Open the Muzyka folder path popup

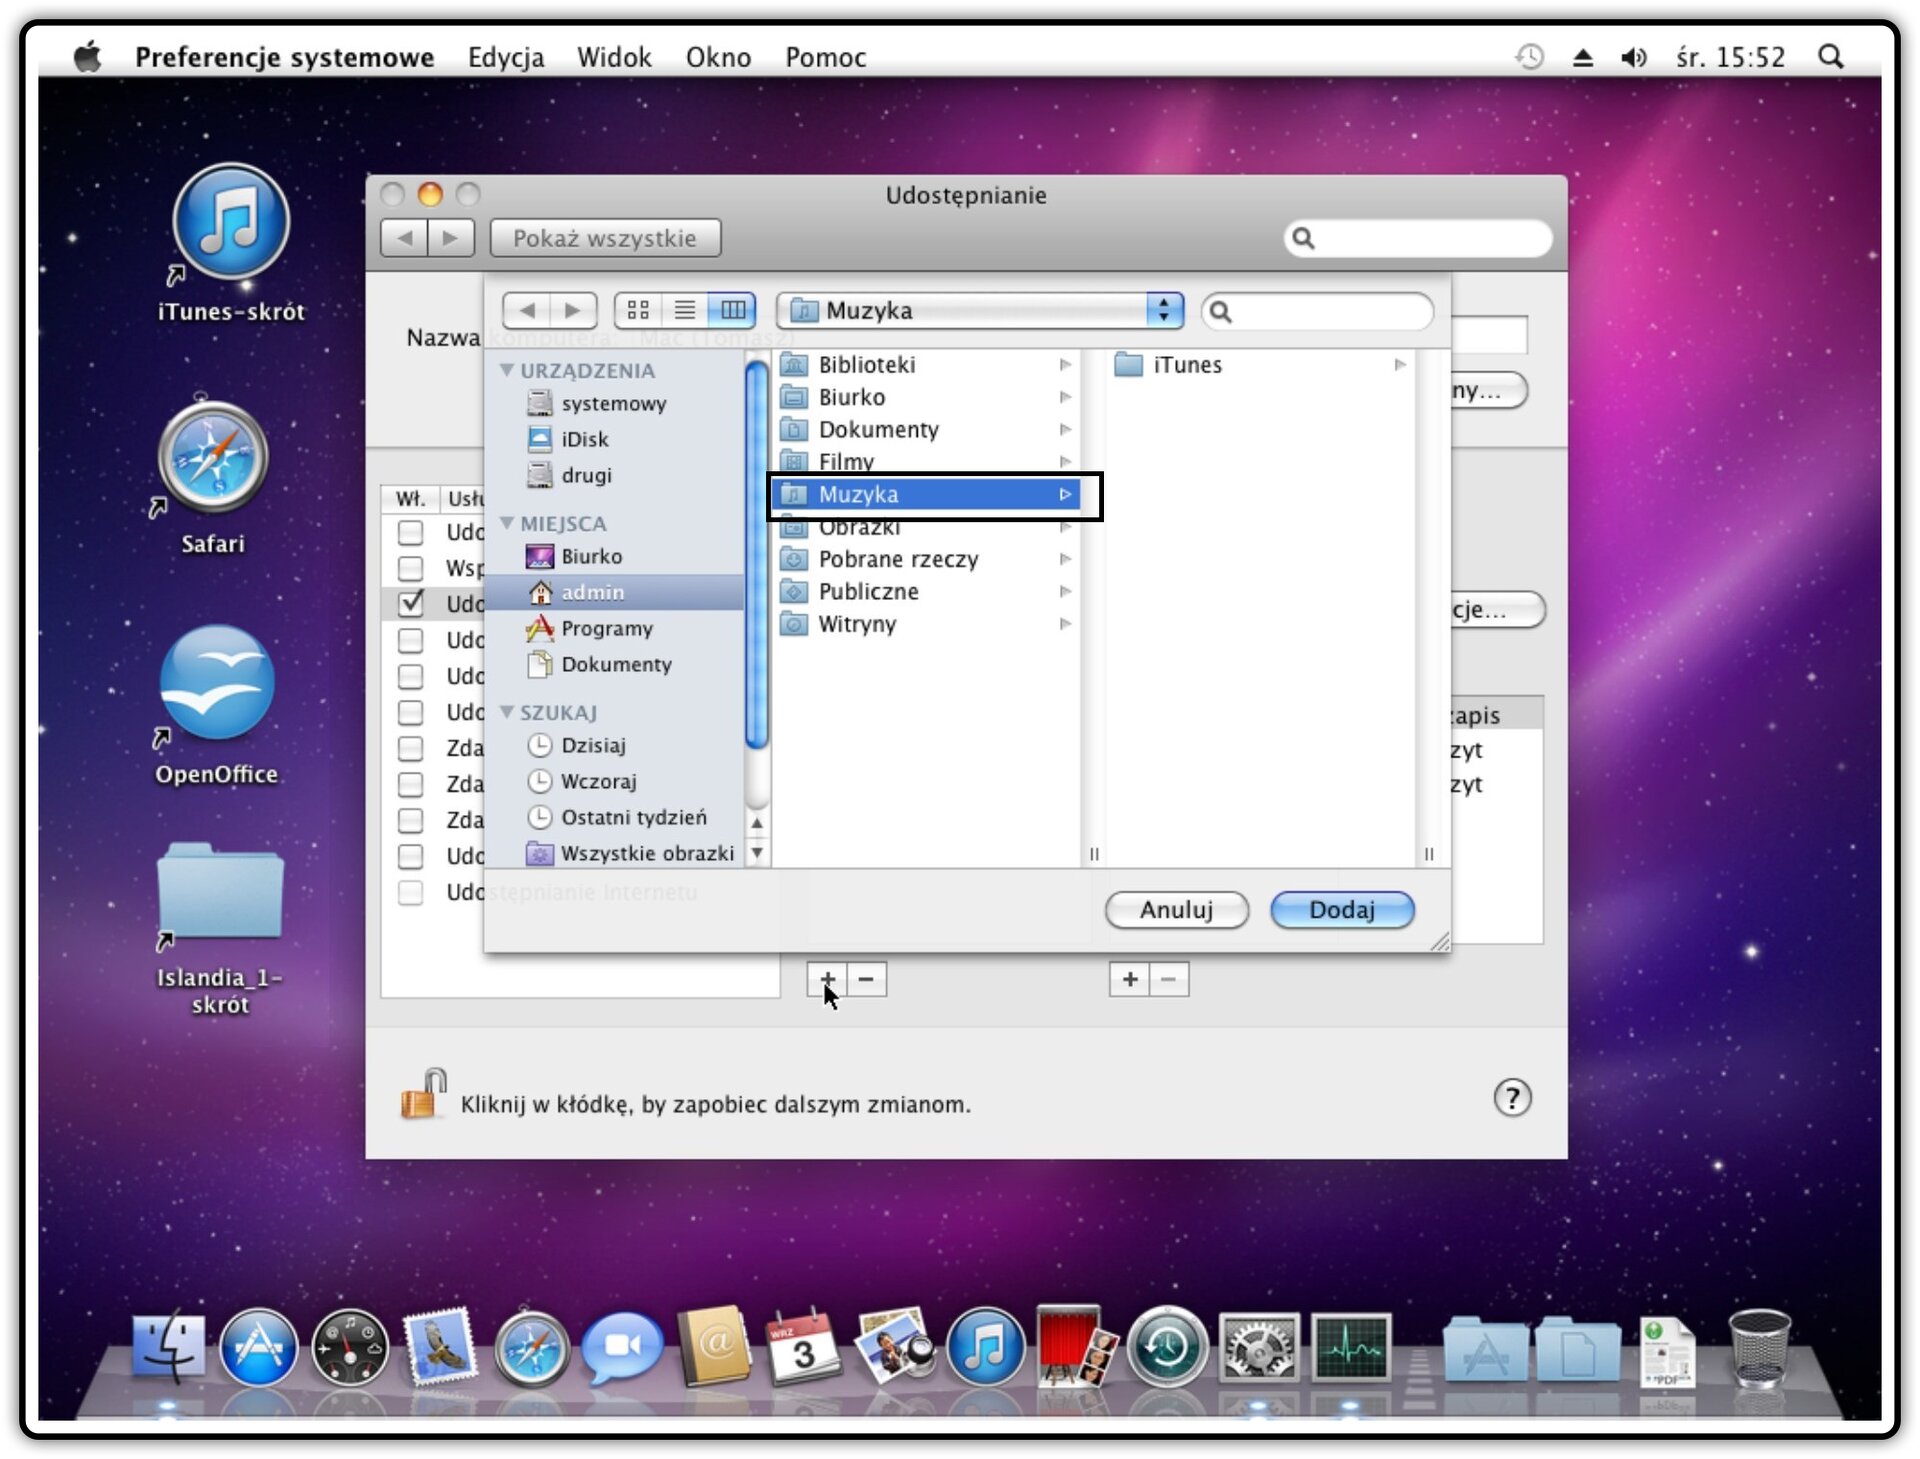[x=980, y=311]
